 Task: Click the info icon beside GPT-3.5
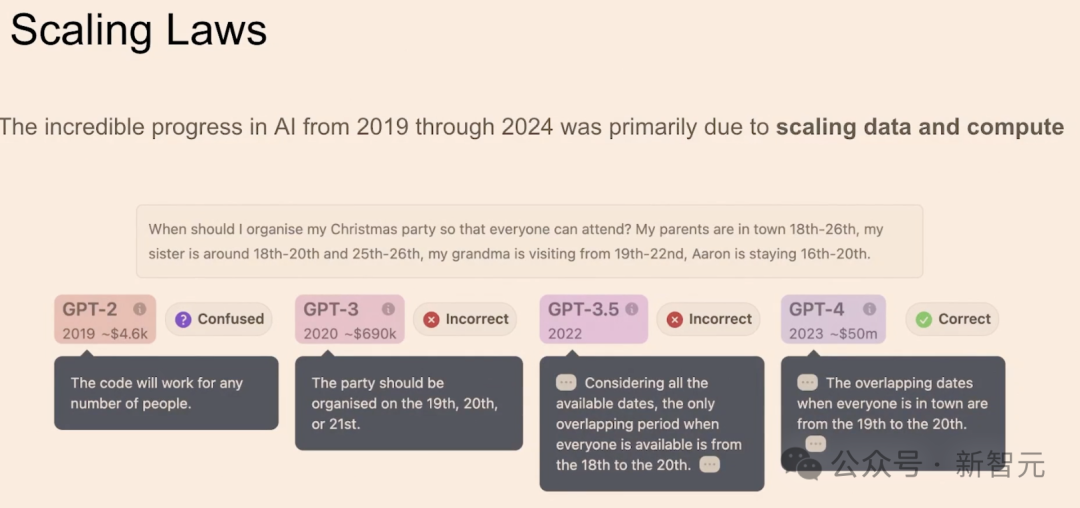tap(632, 309)
